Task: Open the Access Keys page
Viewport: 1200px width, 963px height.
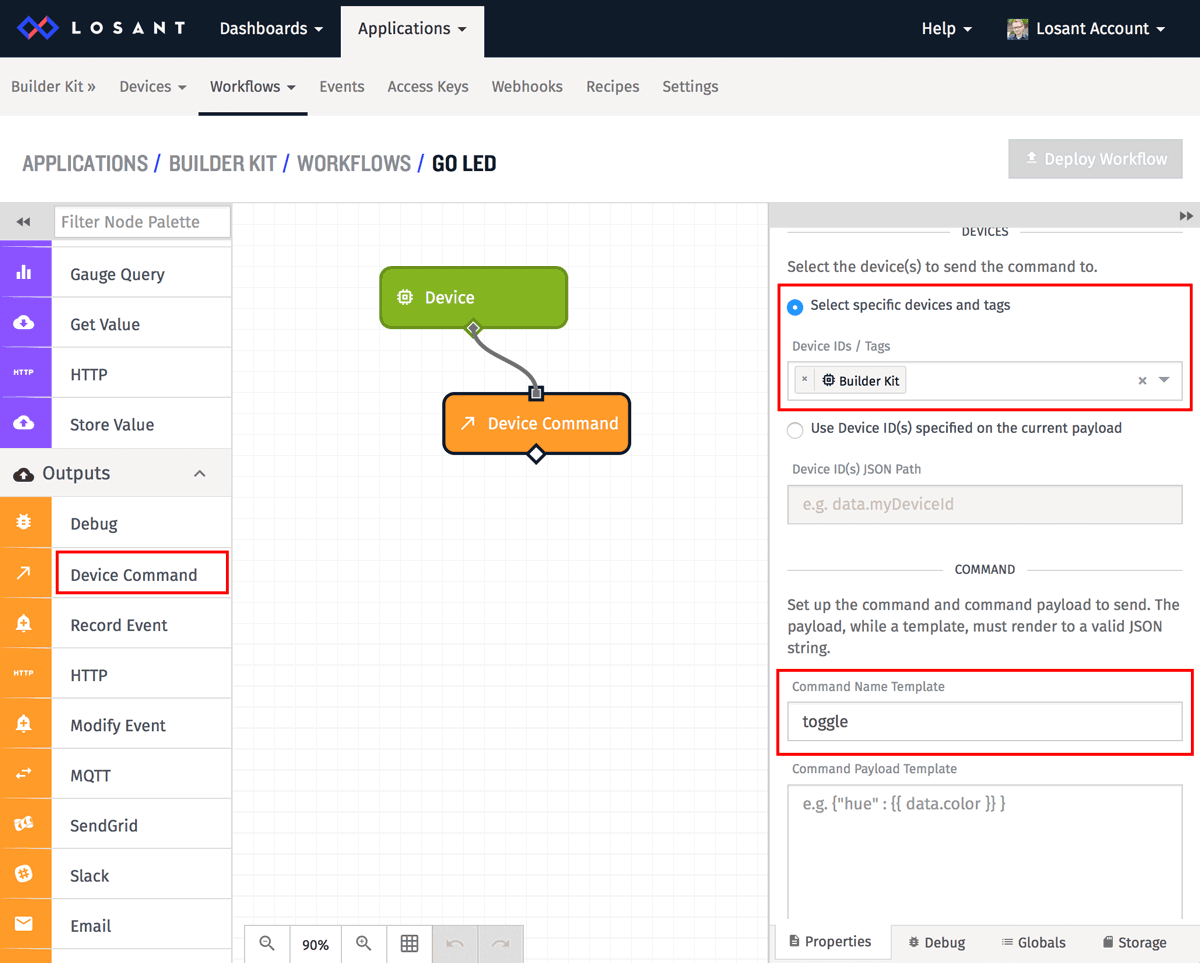Action: coord(428,87)
